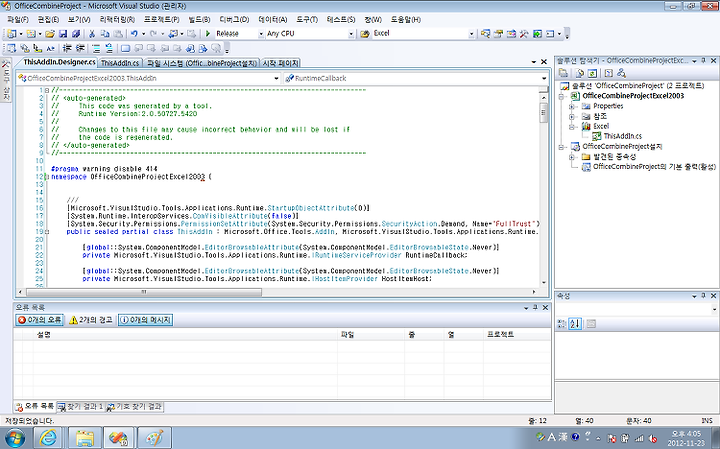Image resolution: width=720 pixels, height=449 pixels.
Task: Click the Save All icon
Action: coord(76,34)
